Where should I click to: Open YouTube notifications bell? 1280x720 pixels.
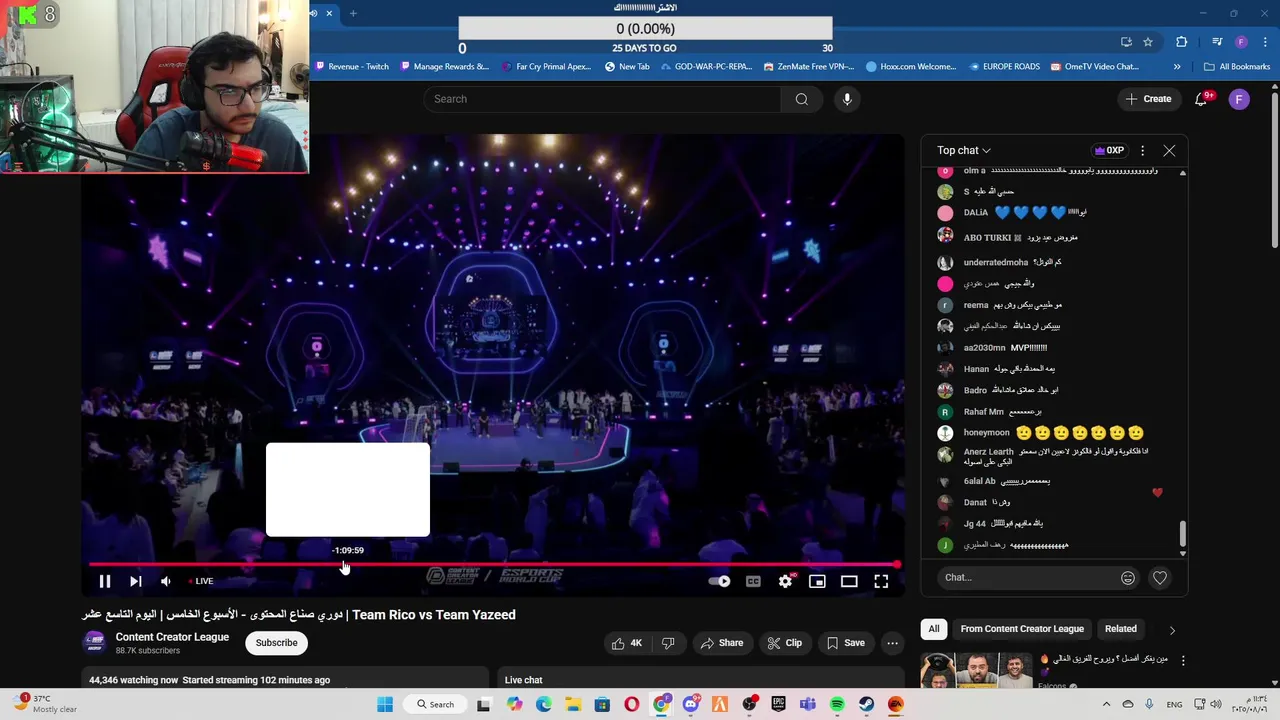tap(1203, 99)
